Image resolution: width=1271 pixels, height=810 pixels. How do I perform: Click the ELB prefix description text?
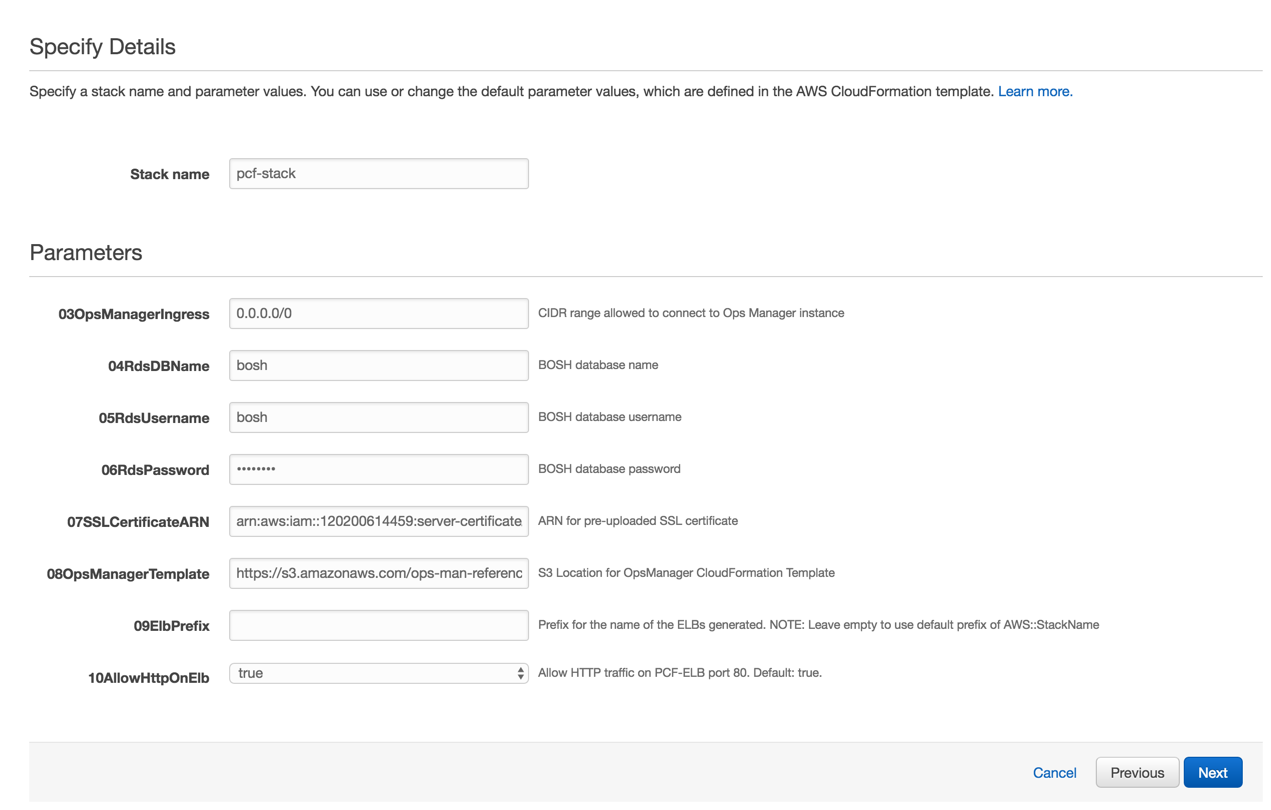click(x=818, y=625)
